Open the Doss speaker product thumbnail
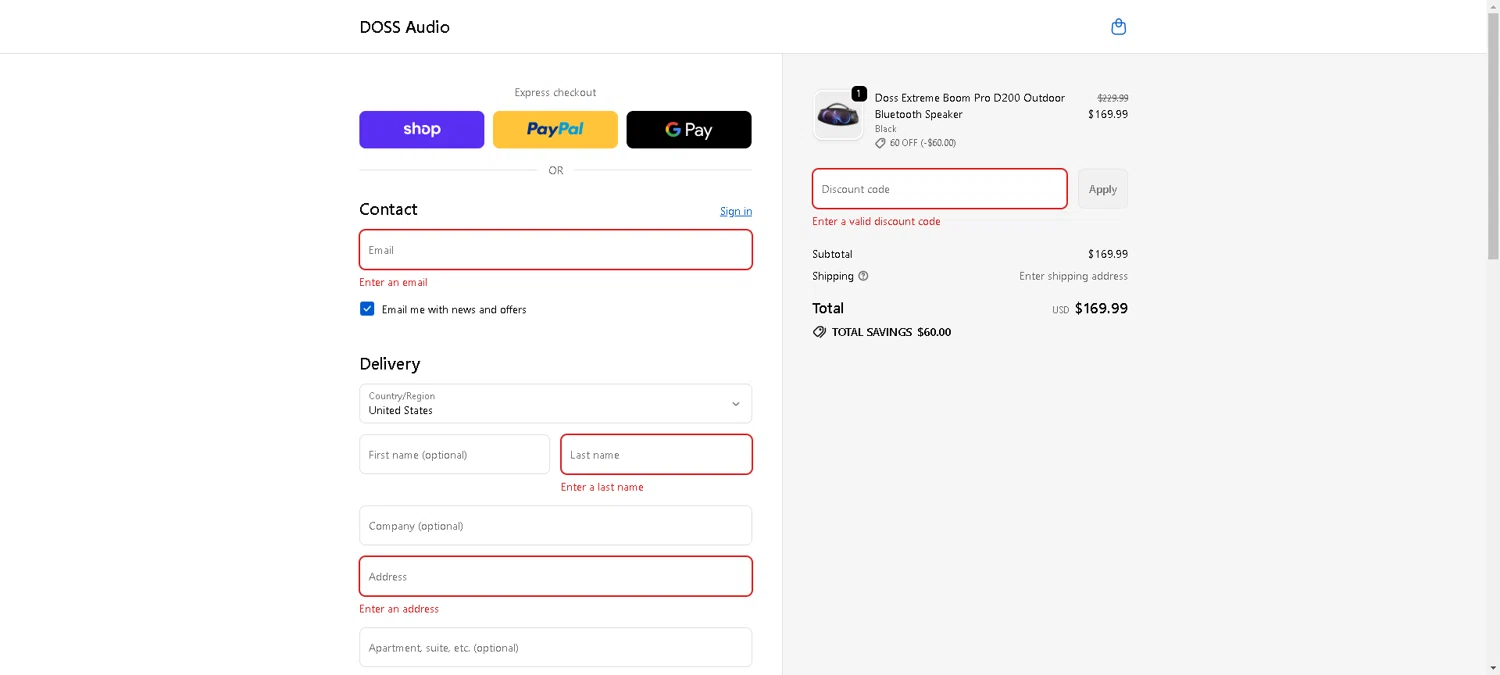Image resolution: width=1500 pixels, height=675 pixels. click(837, 116)
